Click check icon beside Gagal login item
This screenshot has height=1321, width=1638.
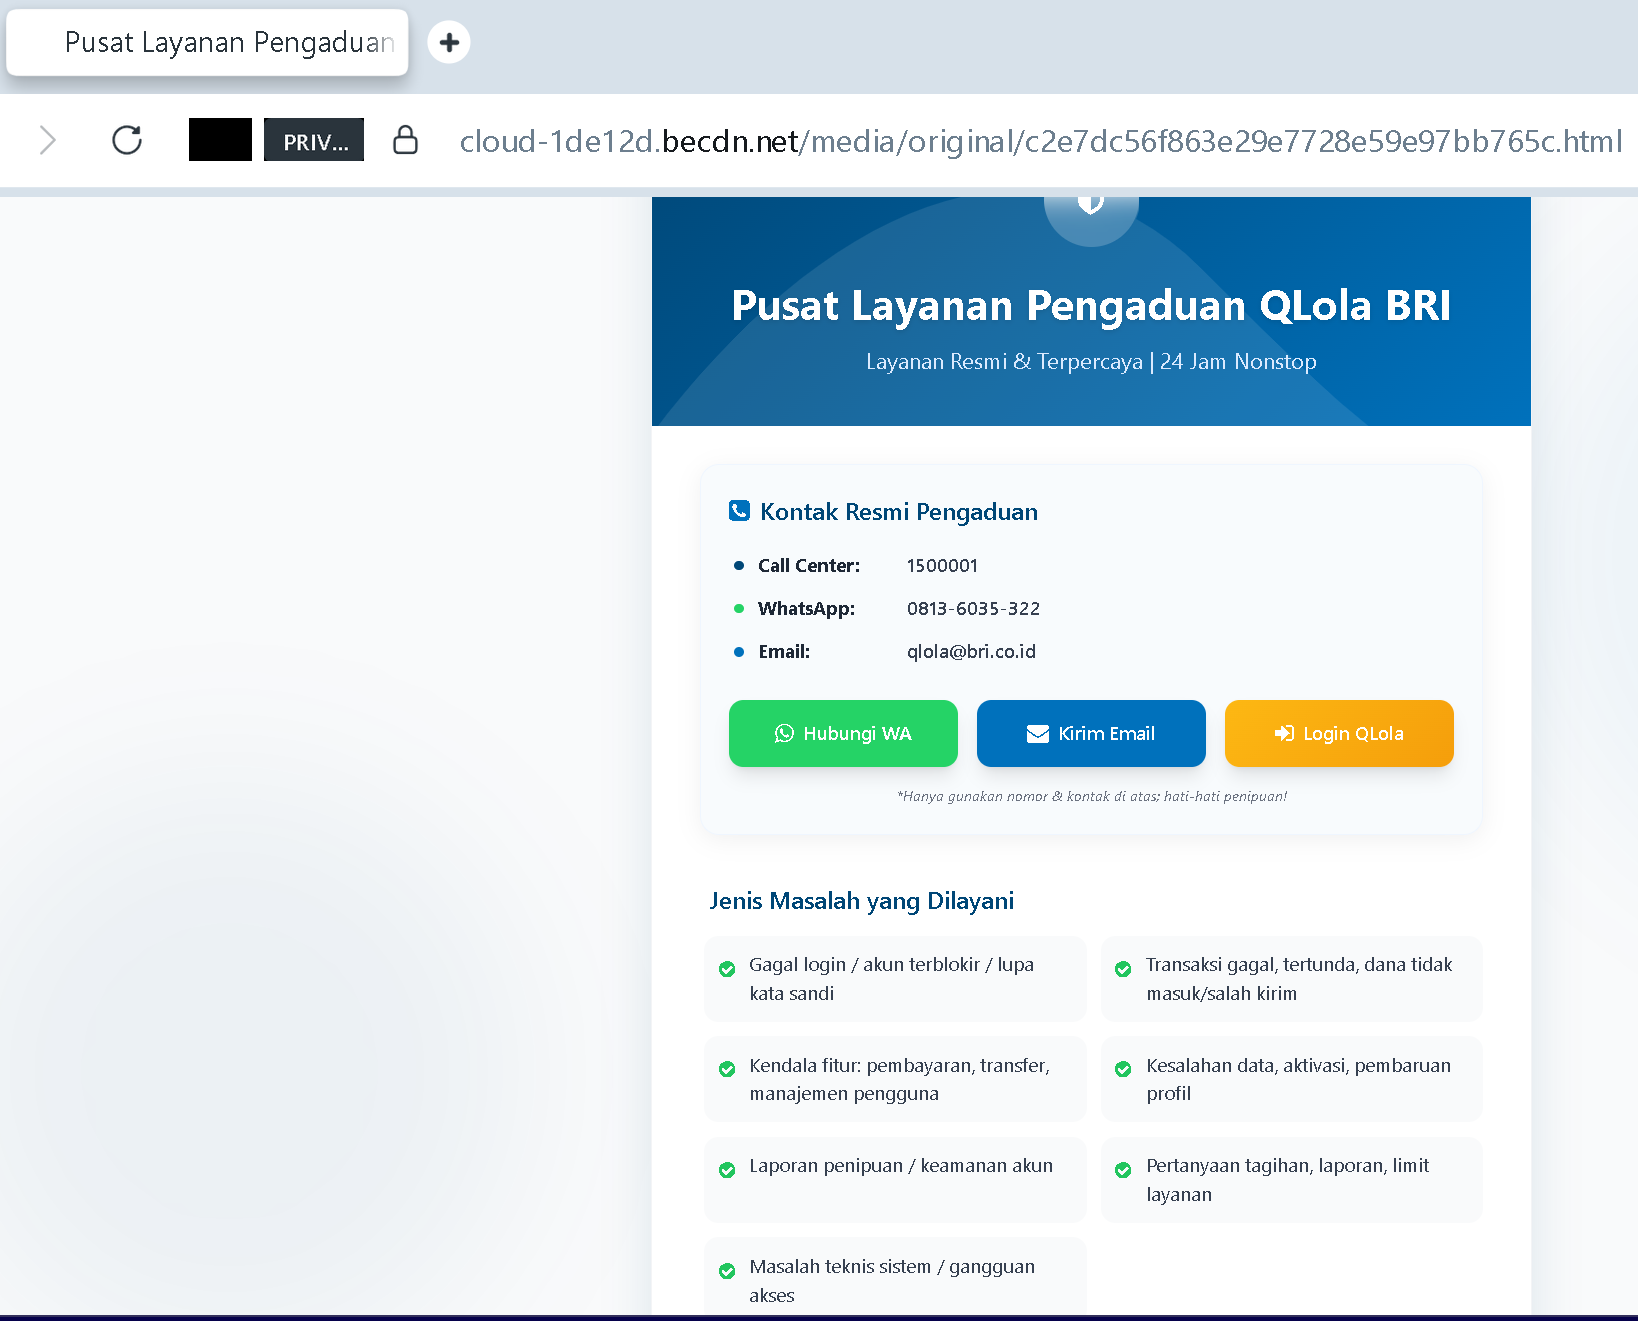point(727,969)
